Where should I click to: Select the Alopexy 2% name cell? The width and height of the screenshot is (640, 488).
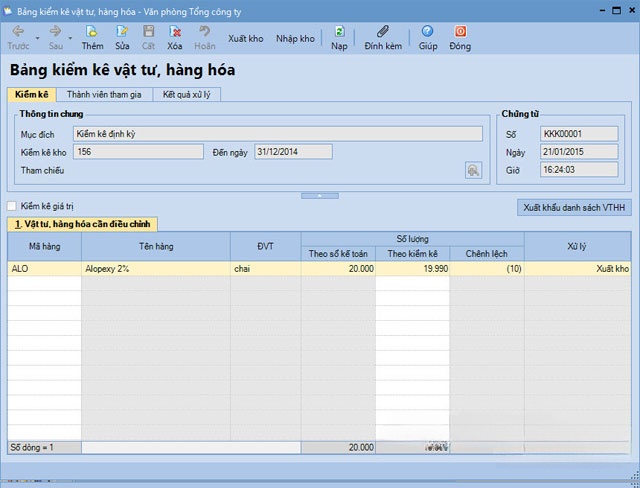point(156,269)
